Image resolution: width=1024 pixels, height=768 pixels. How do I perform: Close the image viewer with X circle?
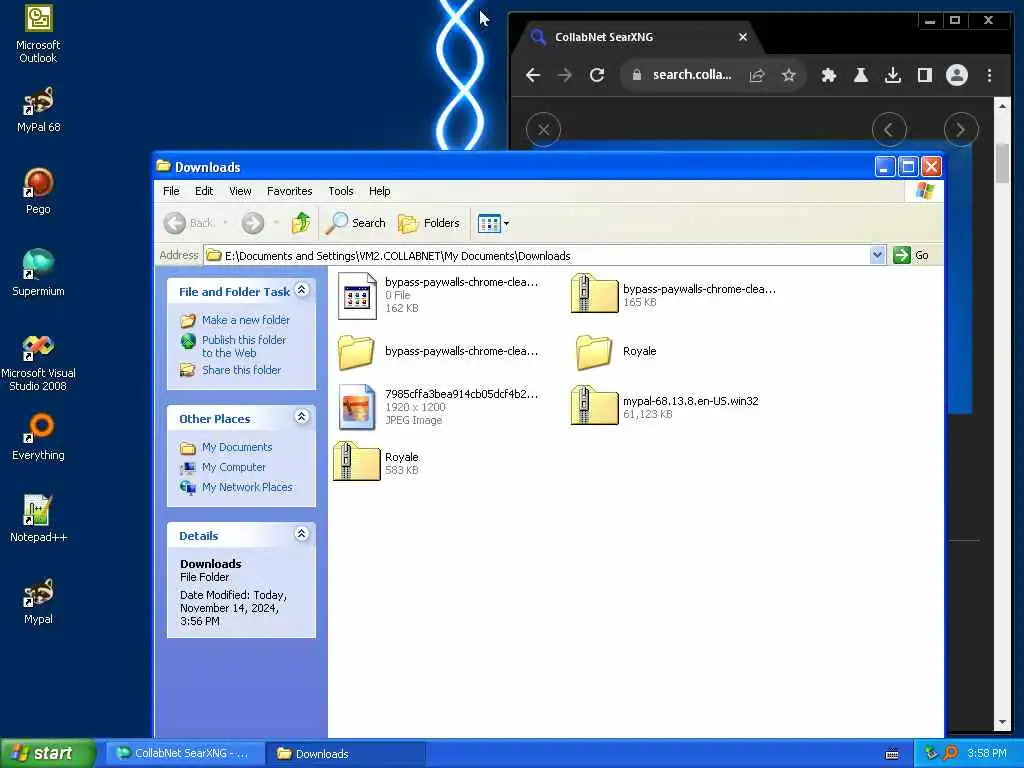pos(543,129)
